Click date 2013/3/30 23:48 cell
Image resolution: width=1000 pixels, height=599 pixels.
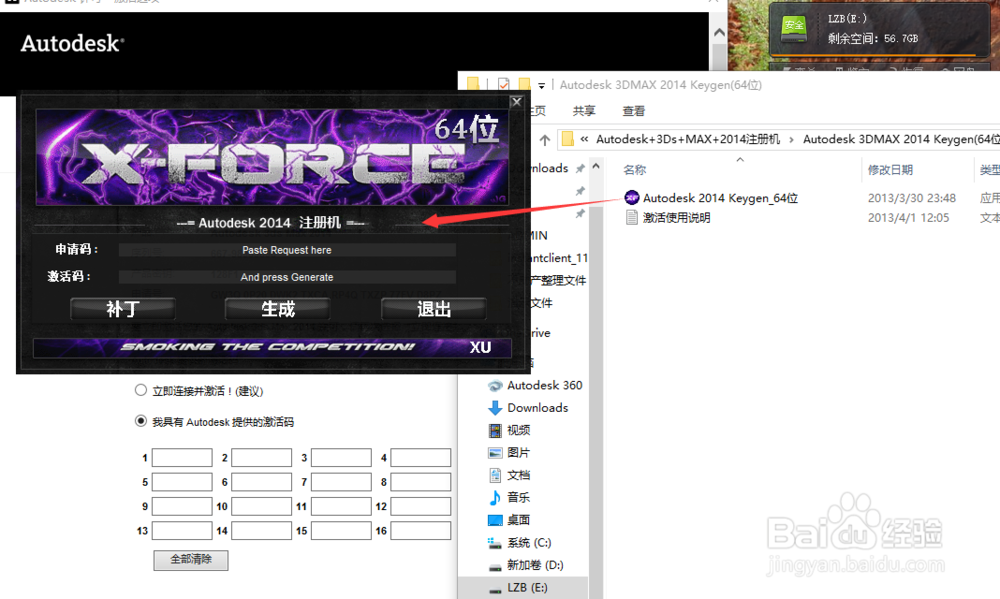(x=911, y=198)
